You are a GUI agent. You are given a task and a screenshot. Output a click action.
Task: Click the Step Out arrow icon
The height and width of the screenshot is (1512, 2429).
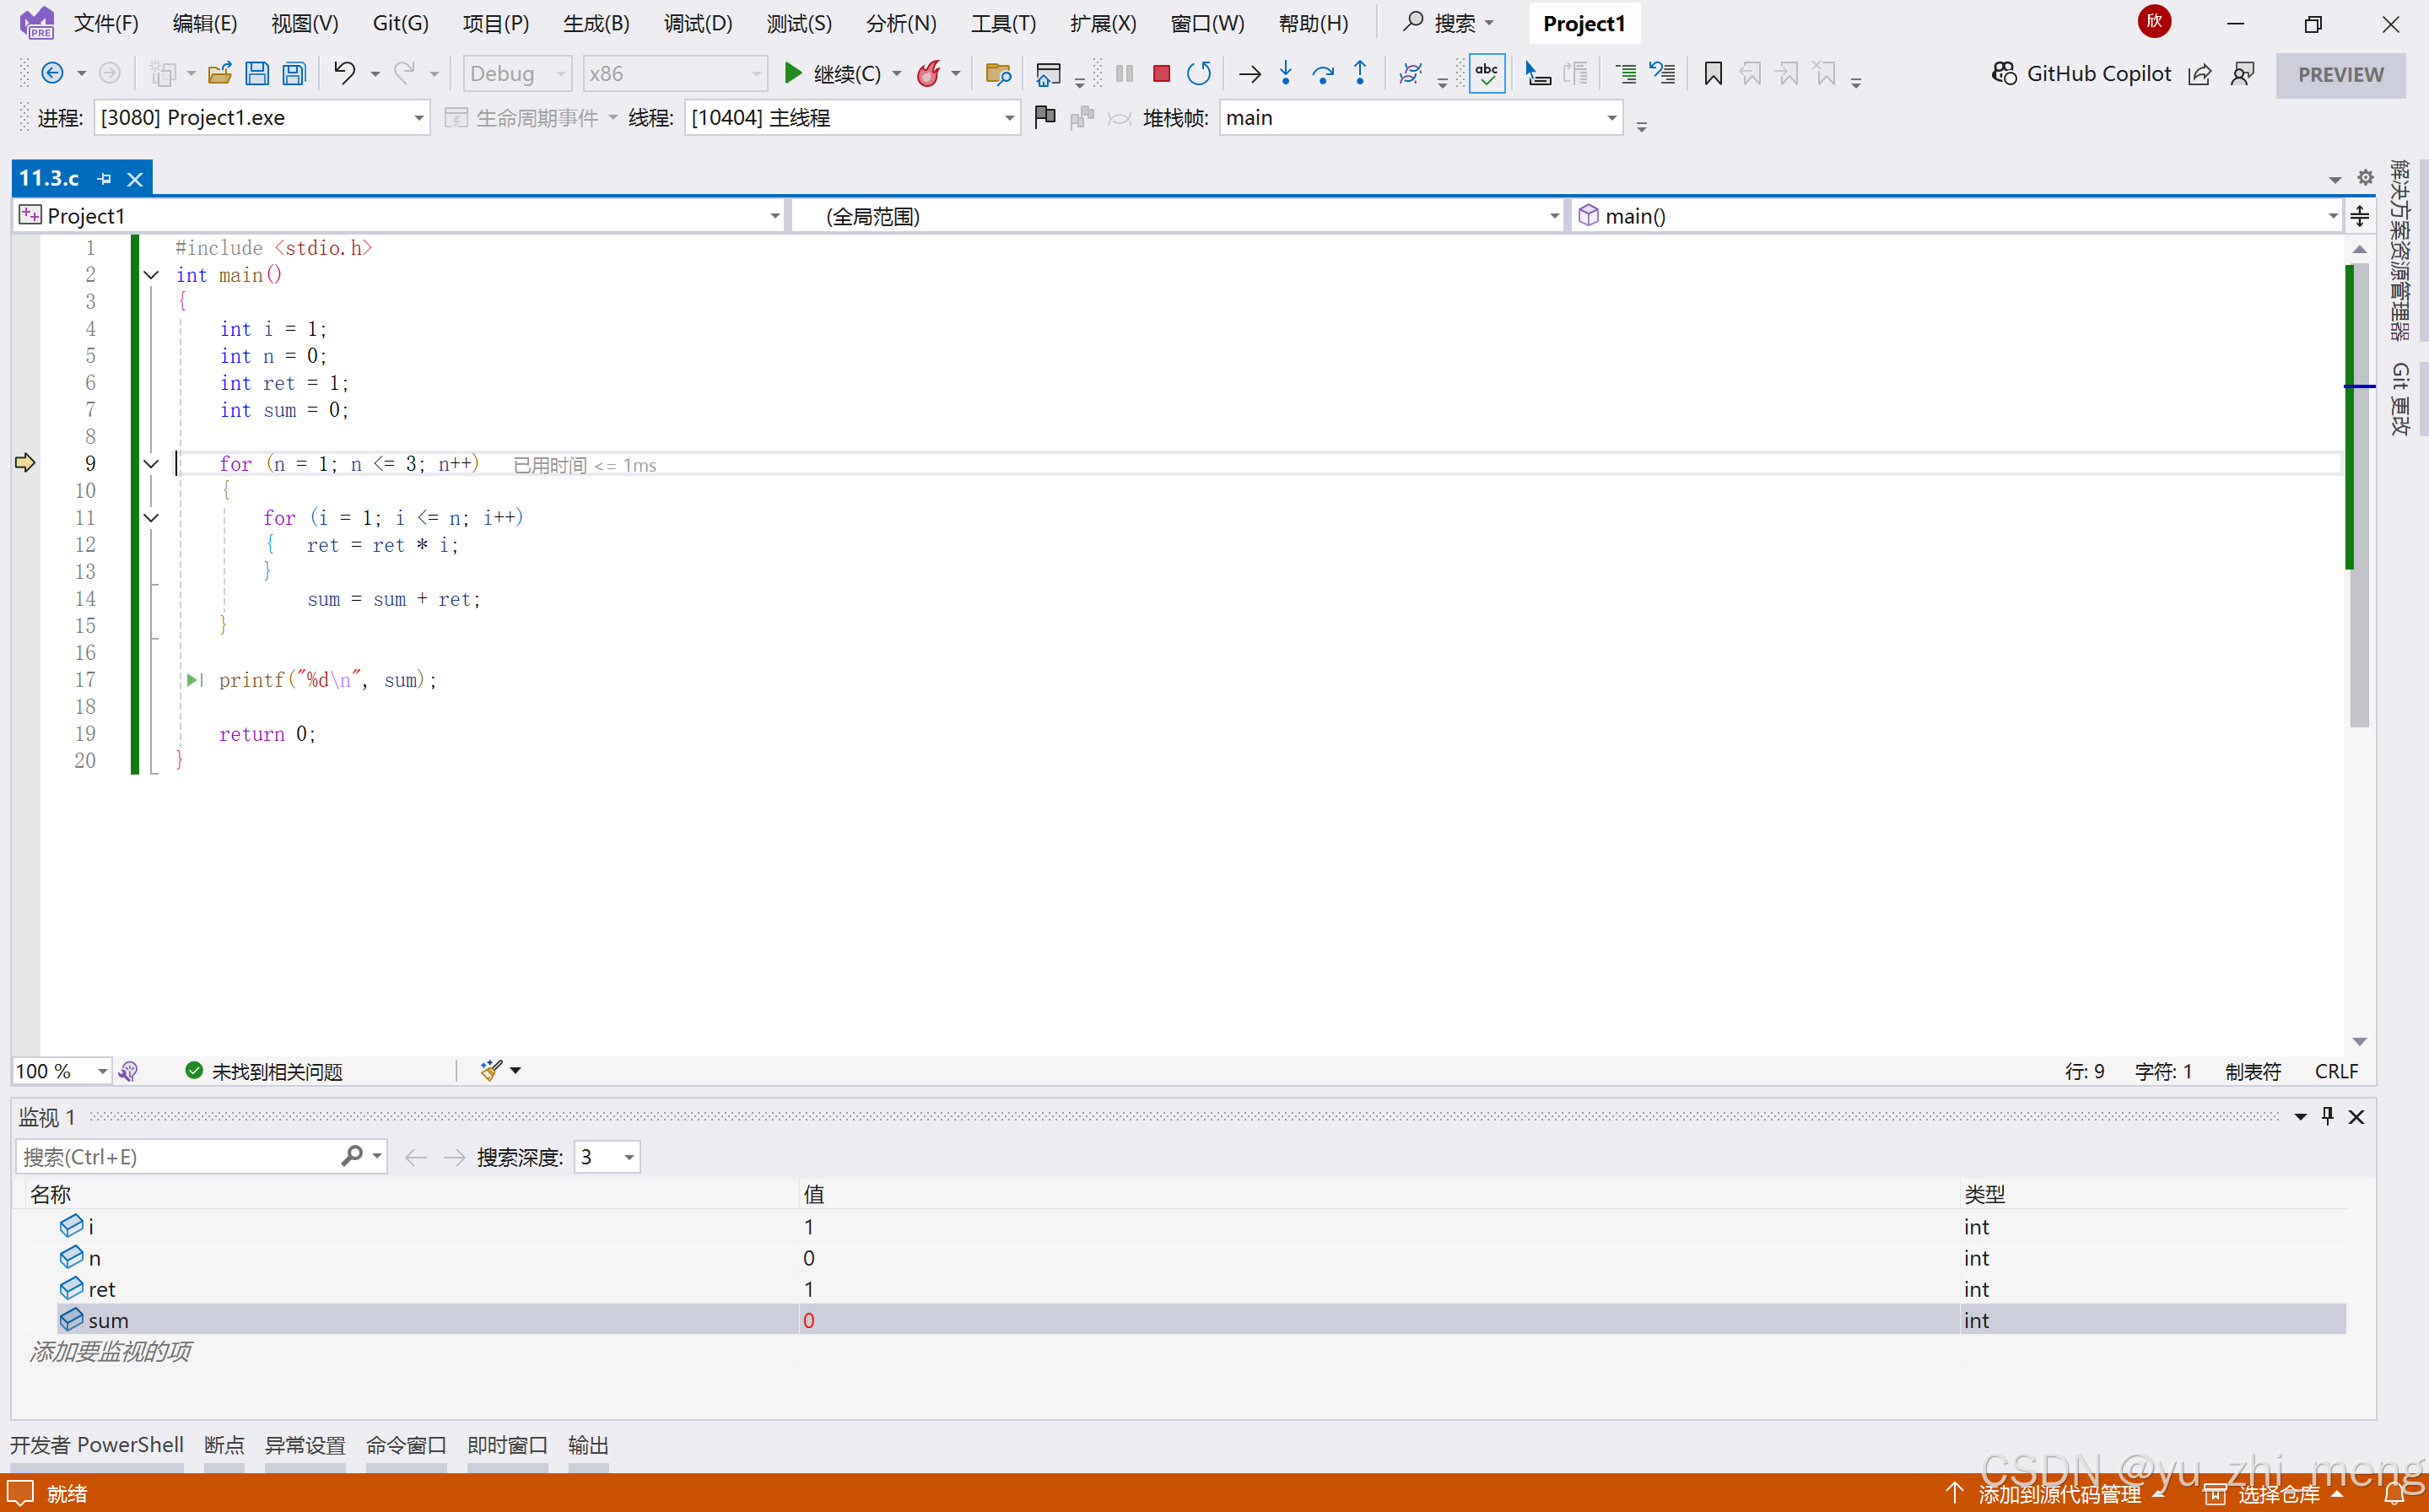(1360, 74)
